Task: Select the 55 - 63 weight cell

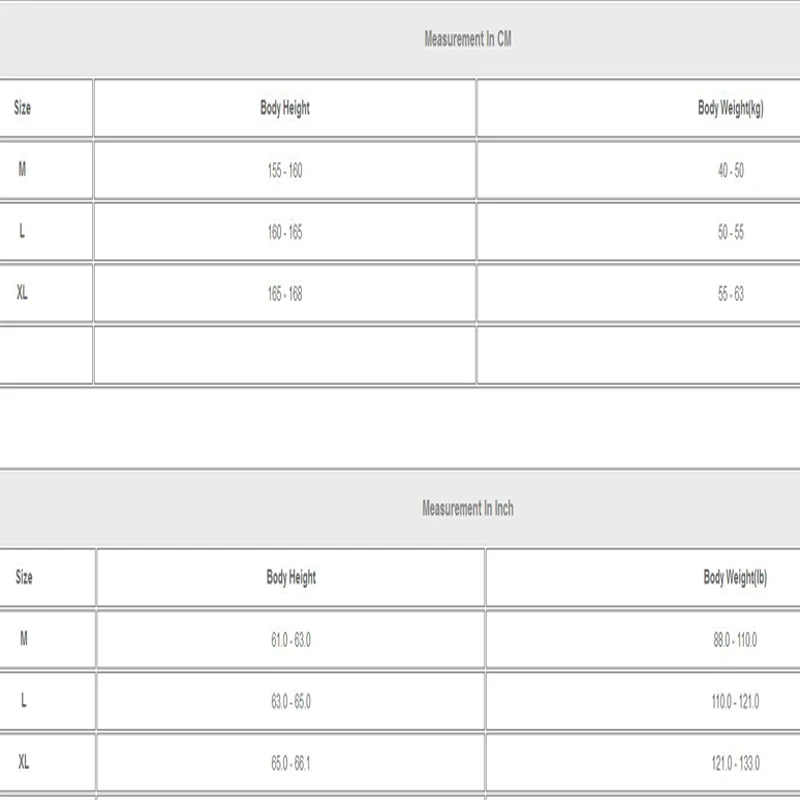Action: click(x=639, y=294)
